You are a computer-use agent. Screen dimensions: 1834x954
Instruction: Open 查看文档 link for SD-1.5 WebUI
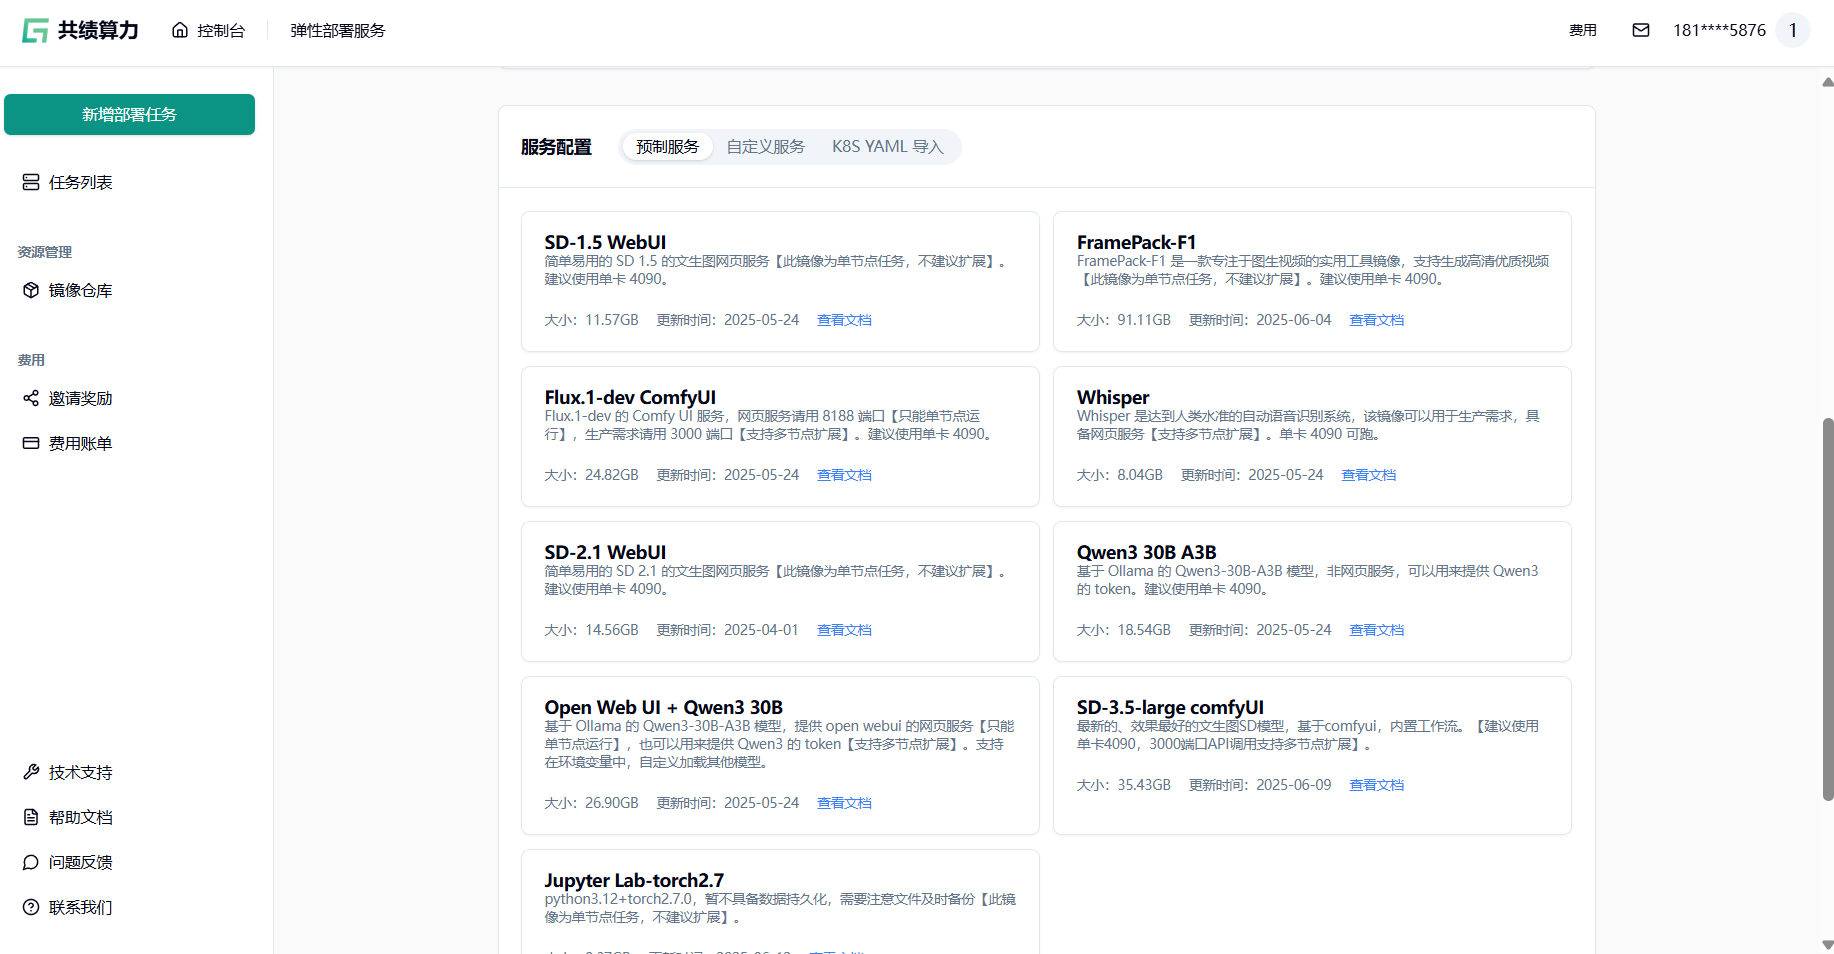pyautogui.click(x=844, y=320)
